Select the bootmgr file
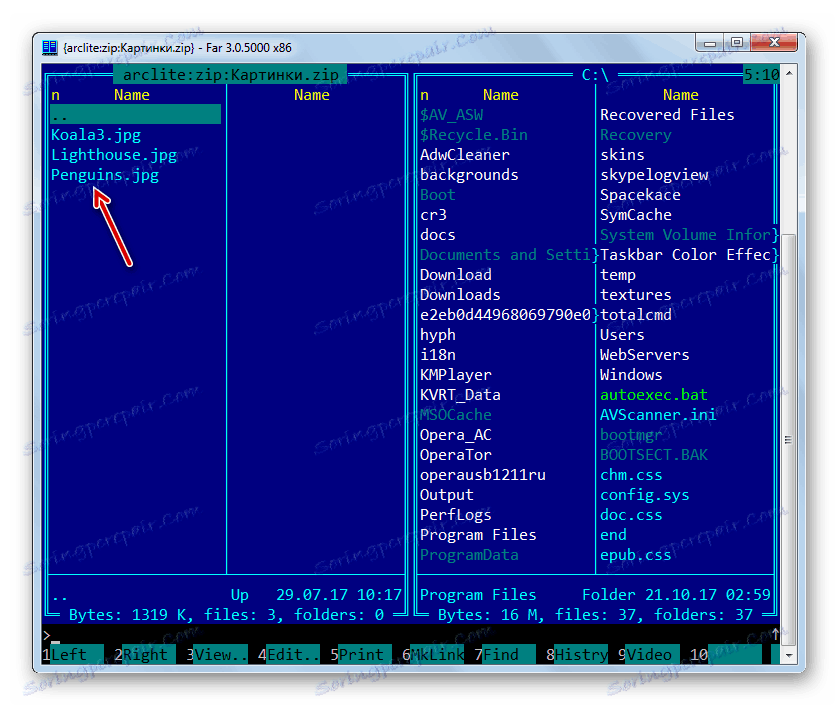The image size is (839, 706). 631,435
